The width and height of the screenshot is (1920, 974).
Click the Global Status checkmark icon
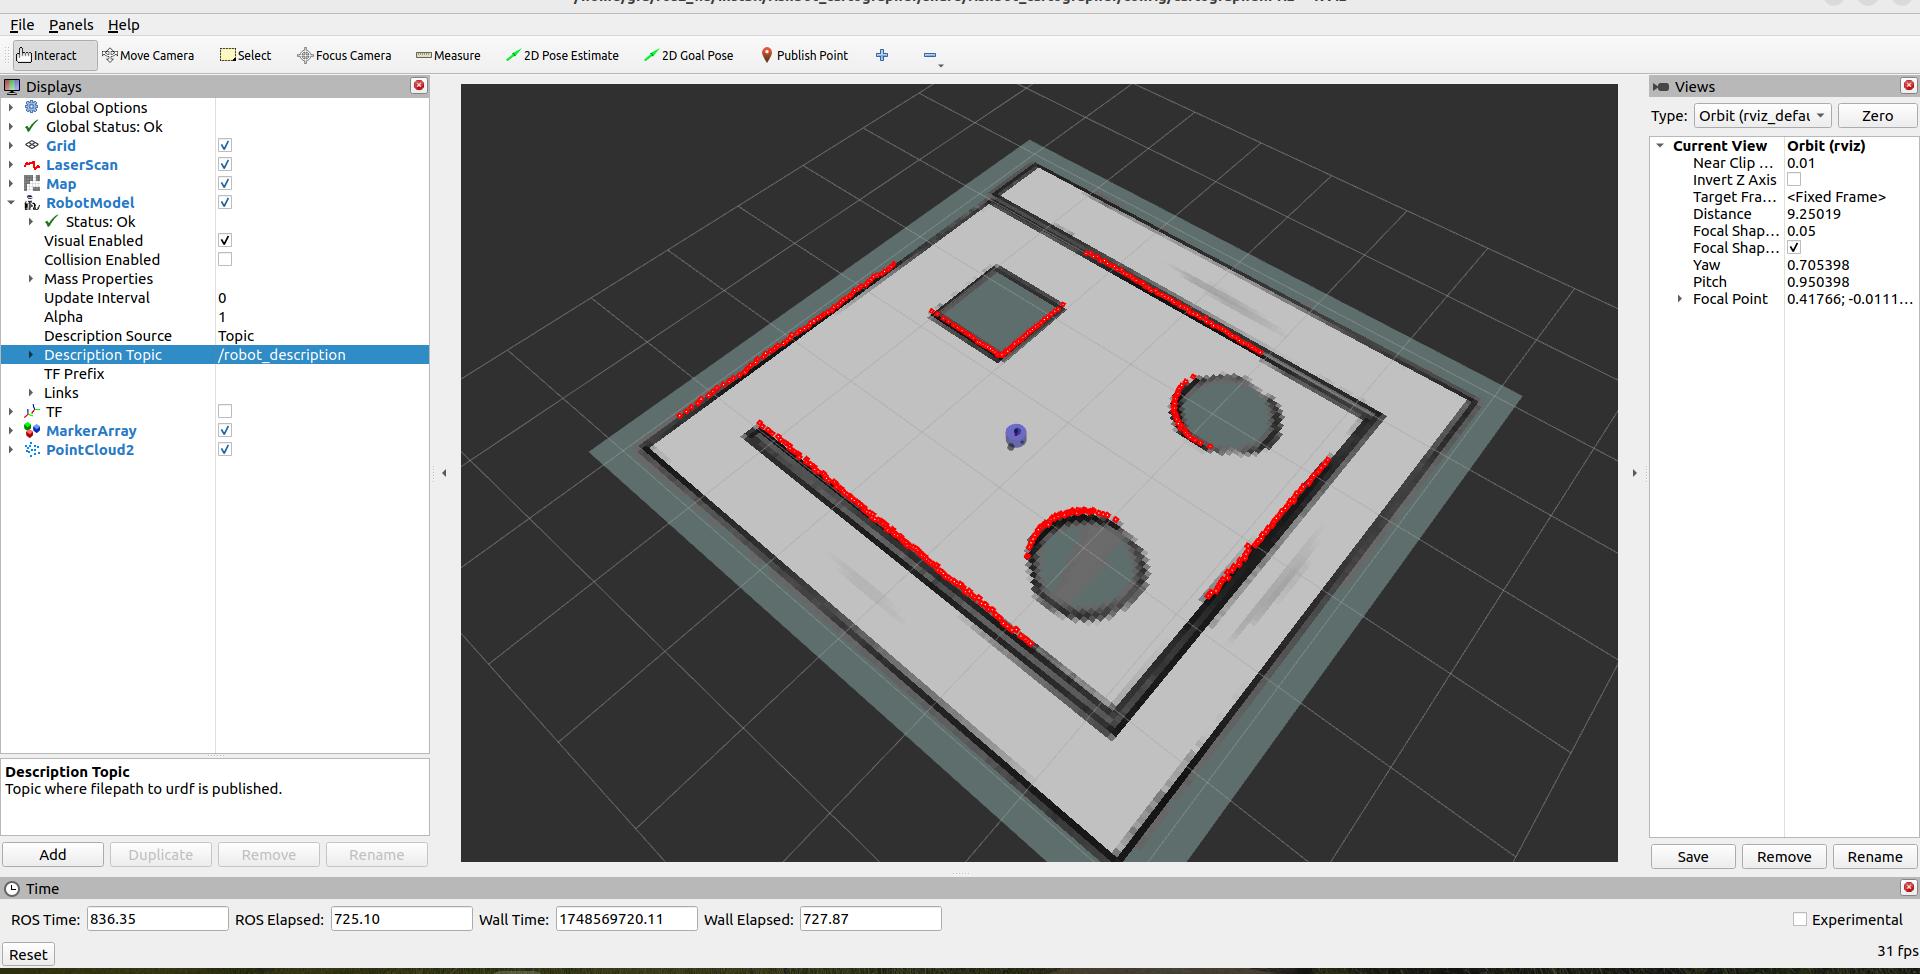click(x=32, y=126)
